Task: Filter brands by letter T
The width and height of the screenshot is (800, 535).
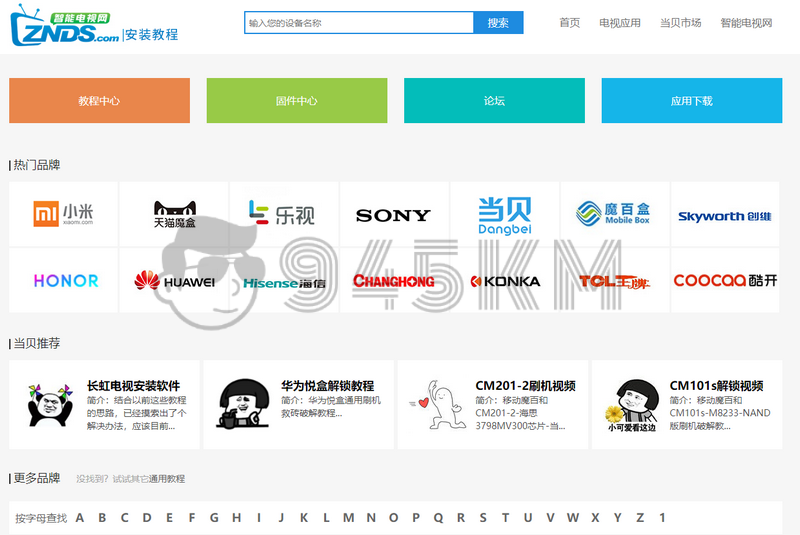Action: (506, 518)
